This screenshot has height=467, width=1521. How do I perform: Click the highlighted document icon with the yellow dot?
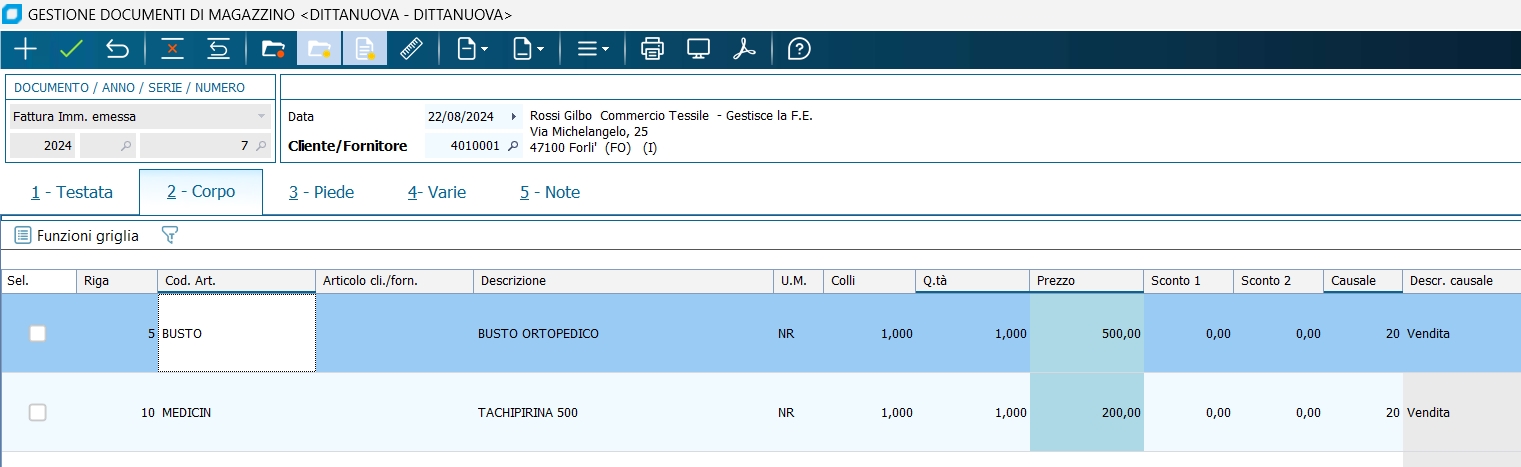click(x=365, y=49)
